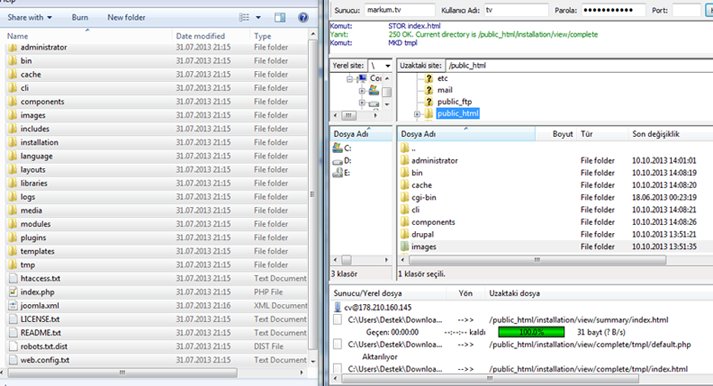
Task: Select remote cgi-bin folder icon
Action: pyautogui.click(x=405, y=197)
